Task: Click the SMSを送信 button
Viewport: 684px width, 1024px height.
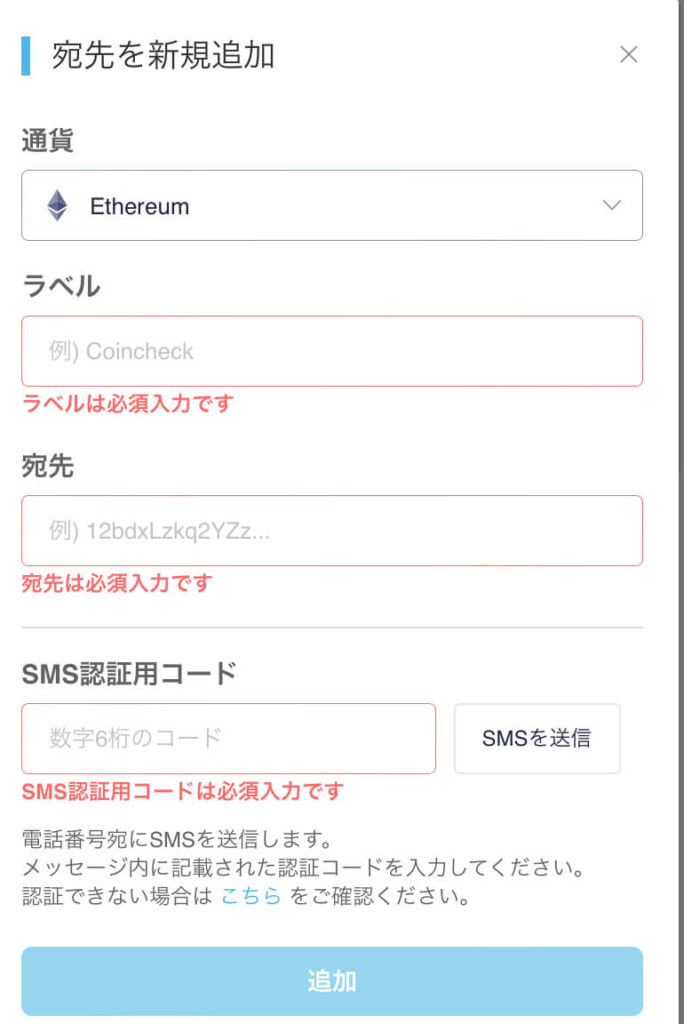Action: 537,738
